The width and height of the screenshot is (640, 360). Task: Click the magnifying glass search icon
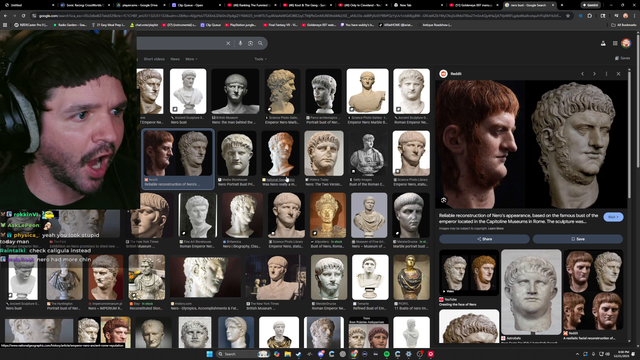(x=260, y=43)
